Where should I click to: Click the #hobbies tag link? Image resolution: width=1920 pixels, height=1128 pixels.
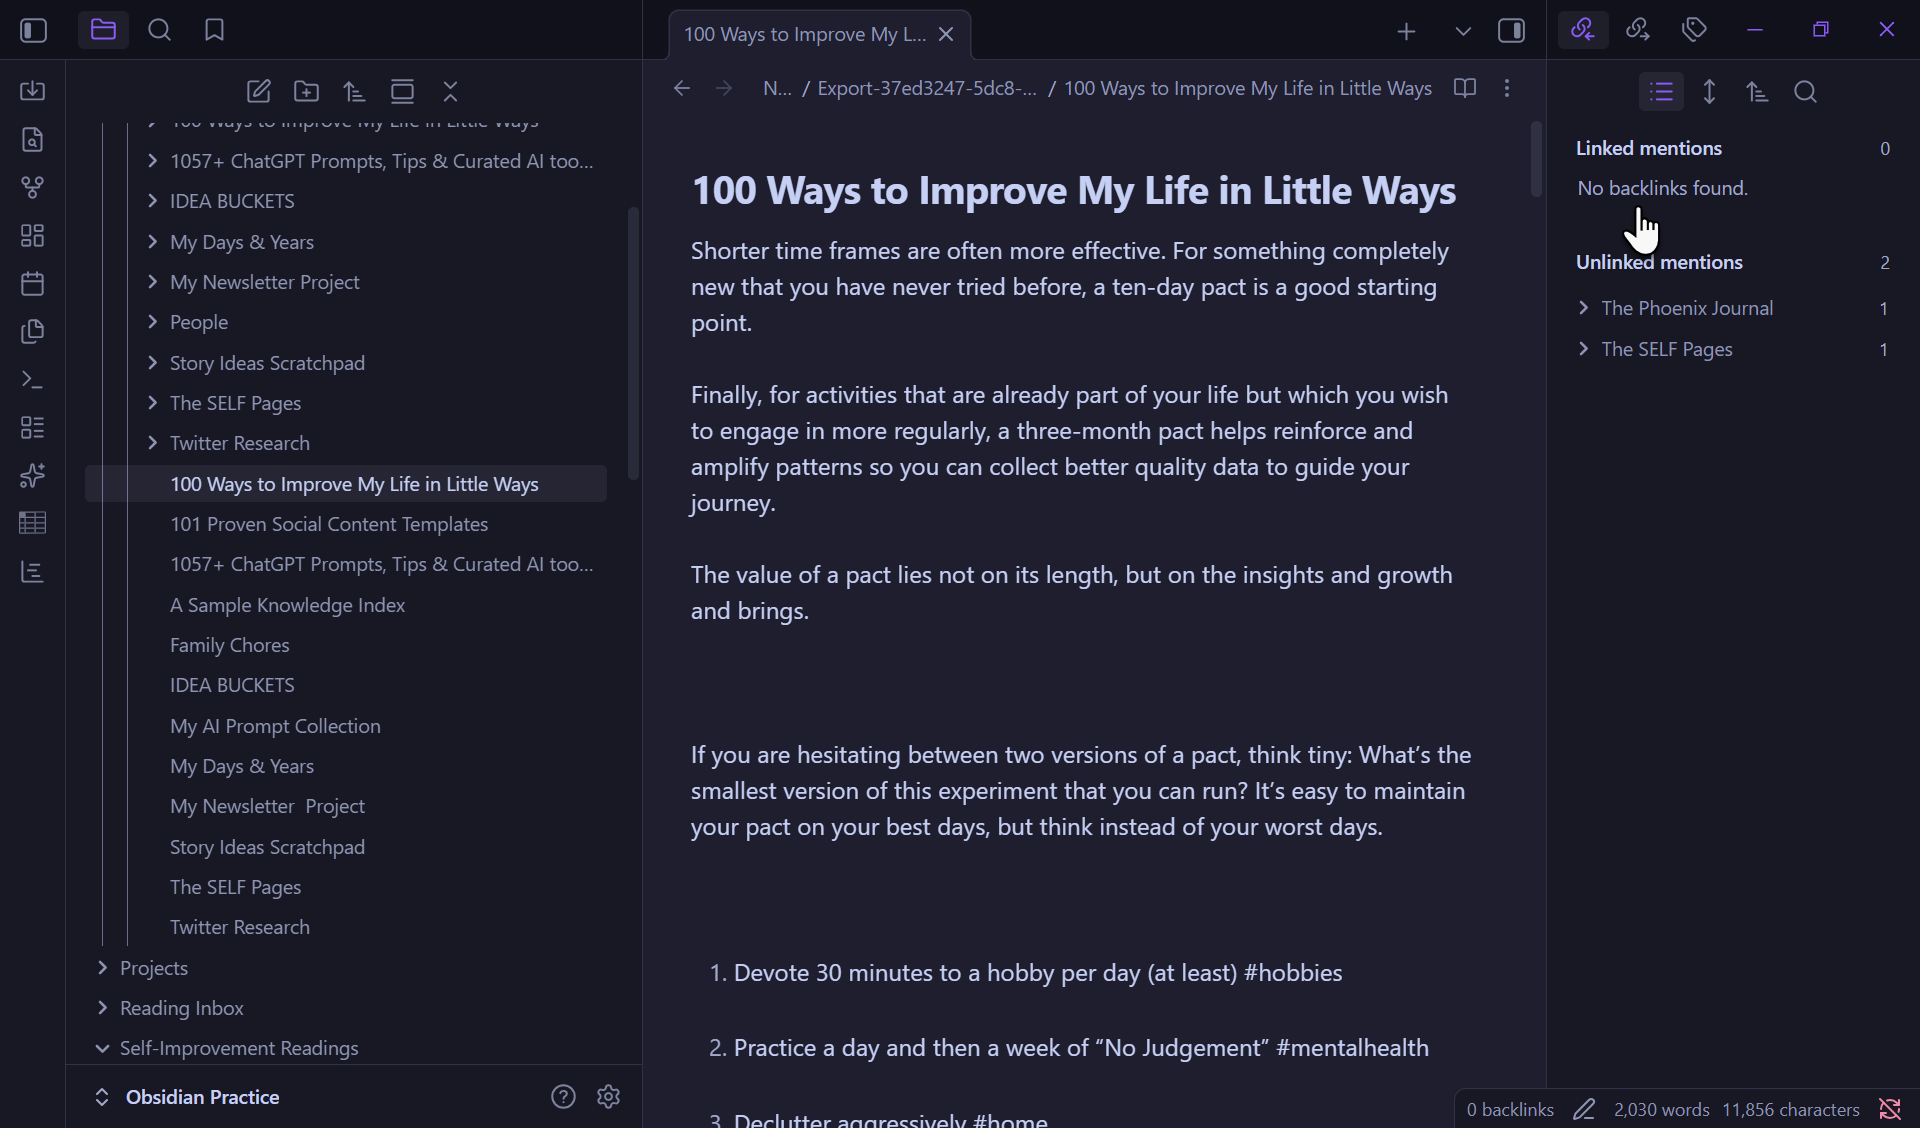click(1292, 973)
